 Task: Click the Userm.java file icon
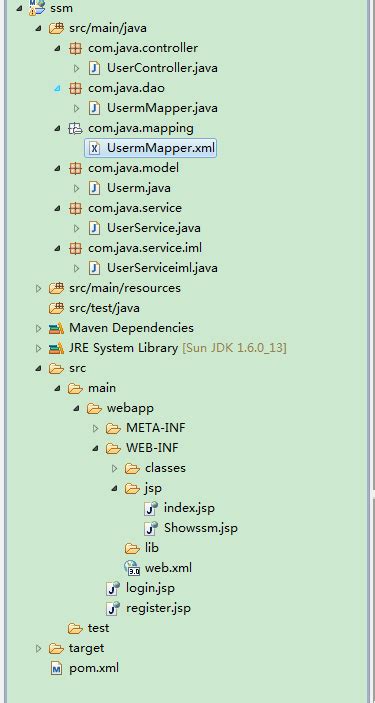tap(94, 188)
